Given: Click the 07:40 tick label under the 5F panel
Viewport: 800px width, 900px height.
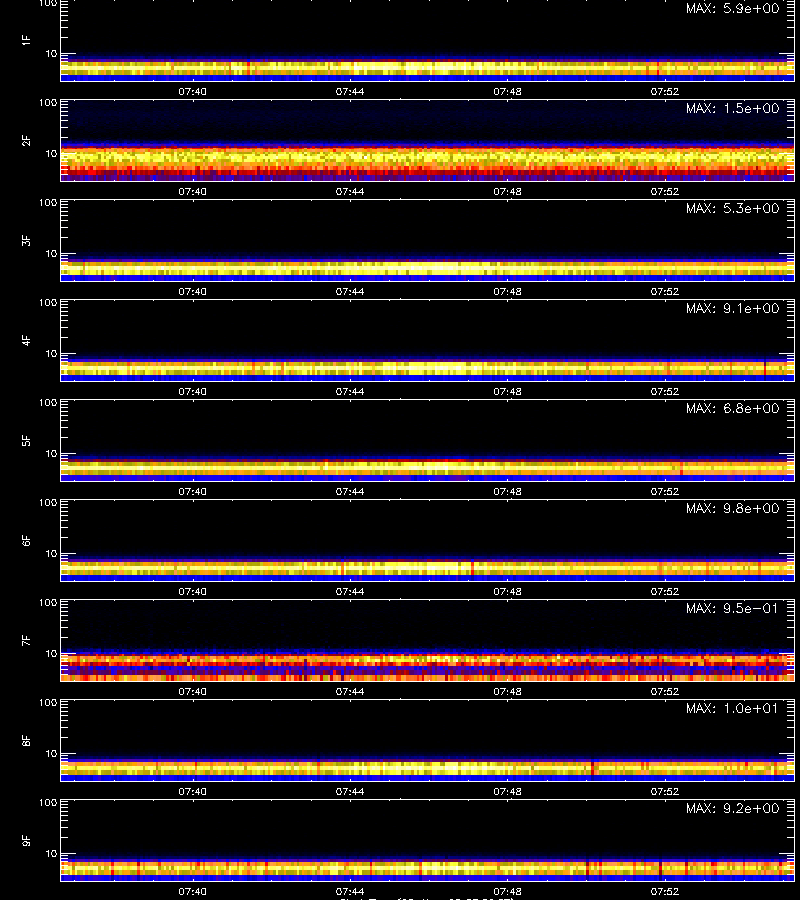Looking at the screenshot, I should coord(192,491).
